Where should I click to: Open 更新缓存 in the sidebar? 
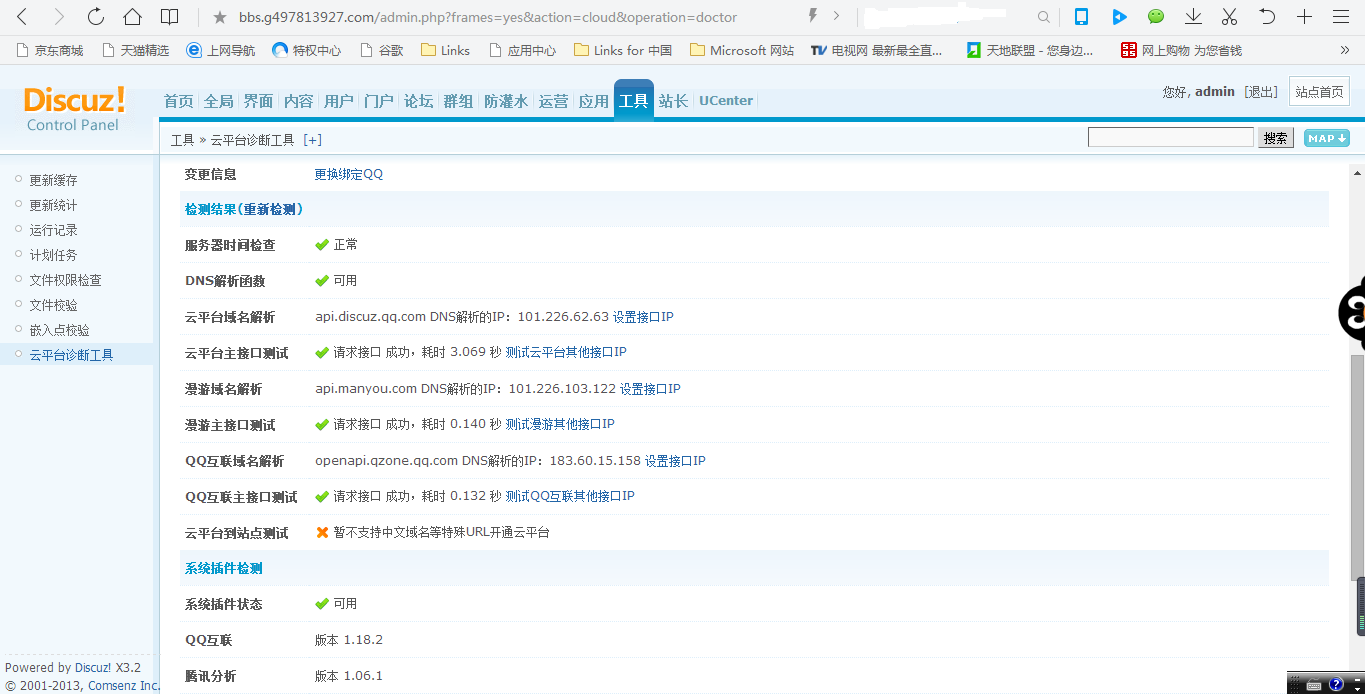(53, 180)
